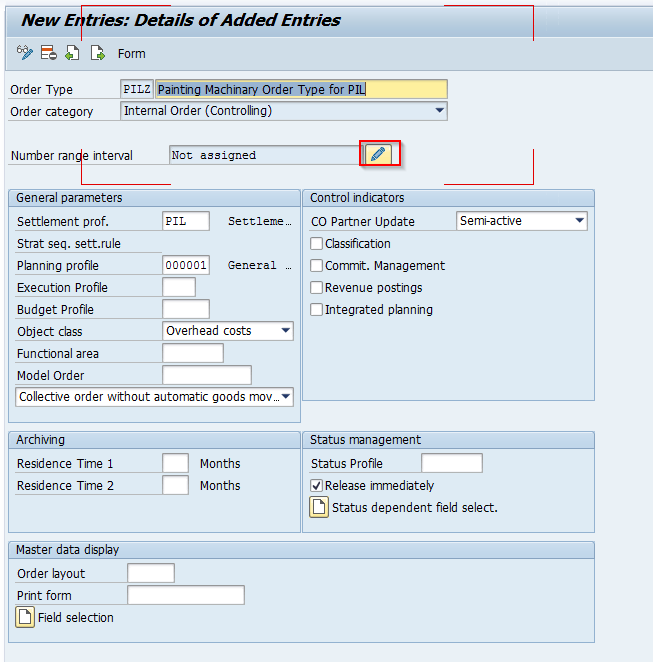
Task: Go to previous entry icon
Action: pyautogui.click(x=73, y=53)
